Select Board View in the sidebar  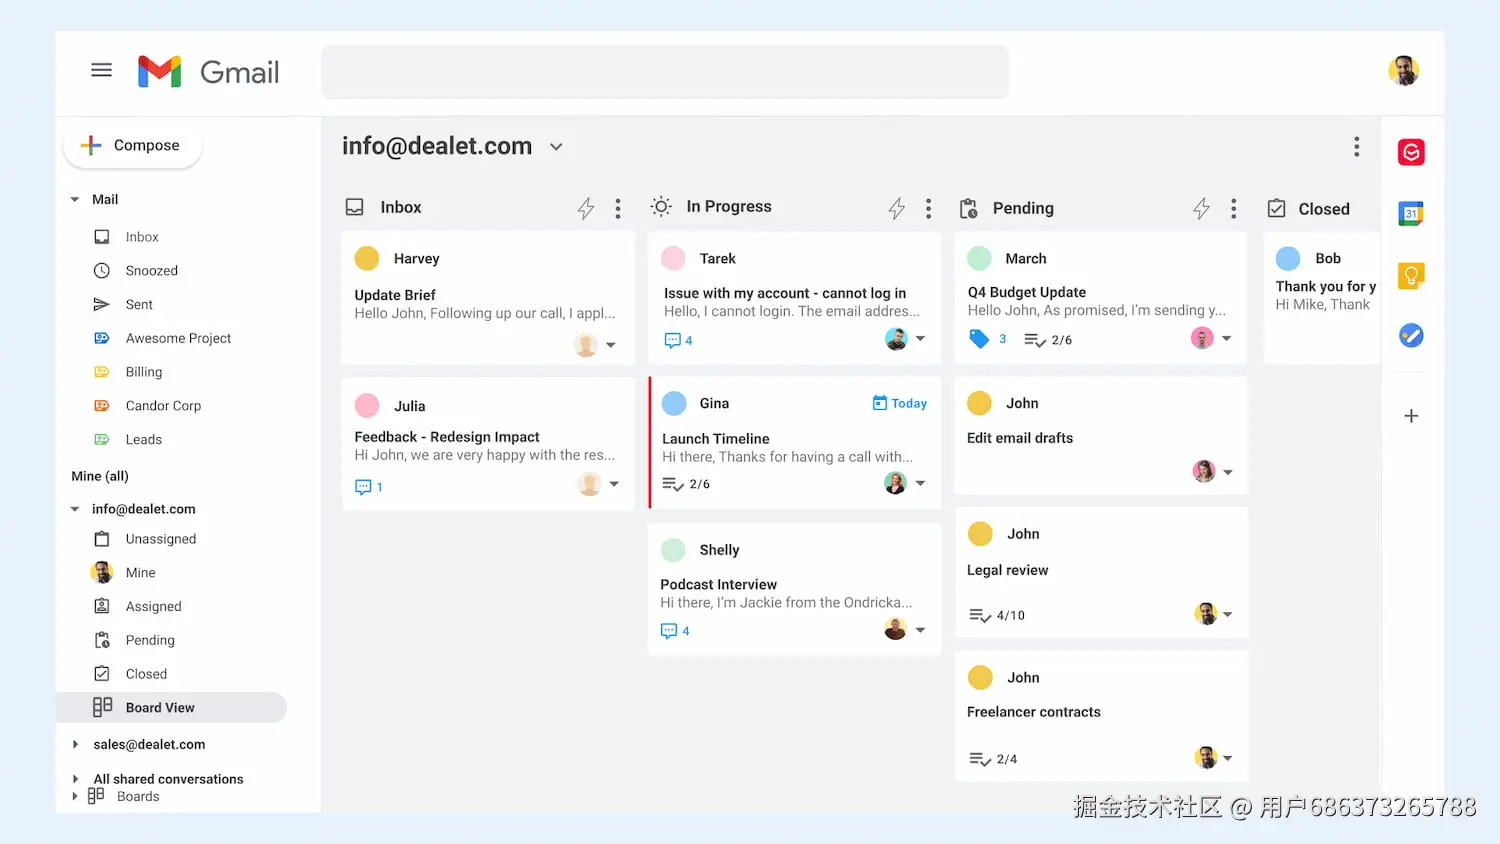[160, 708]
